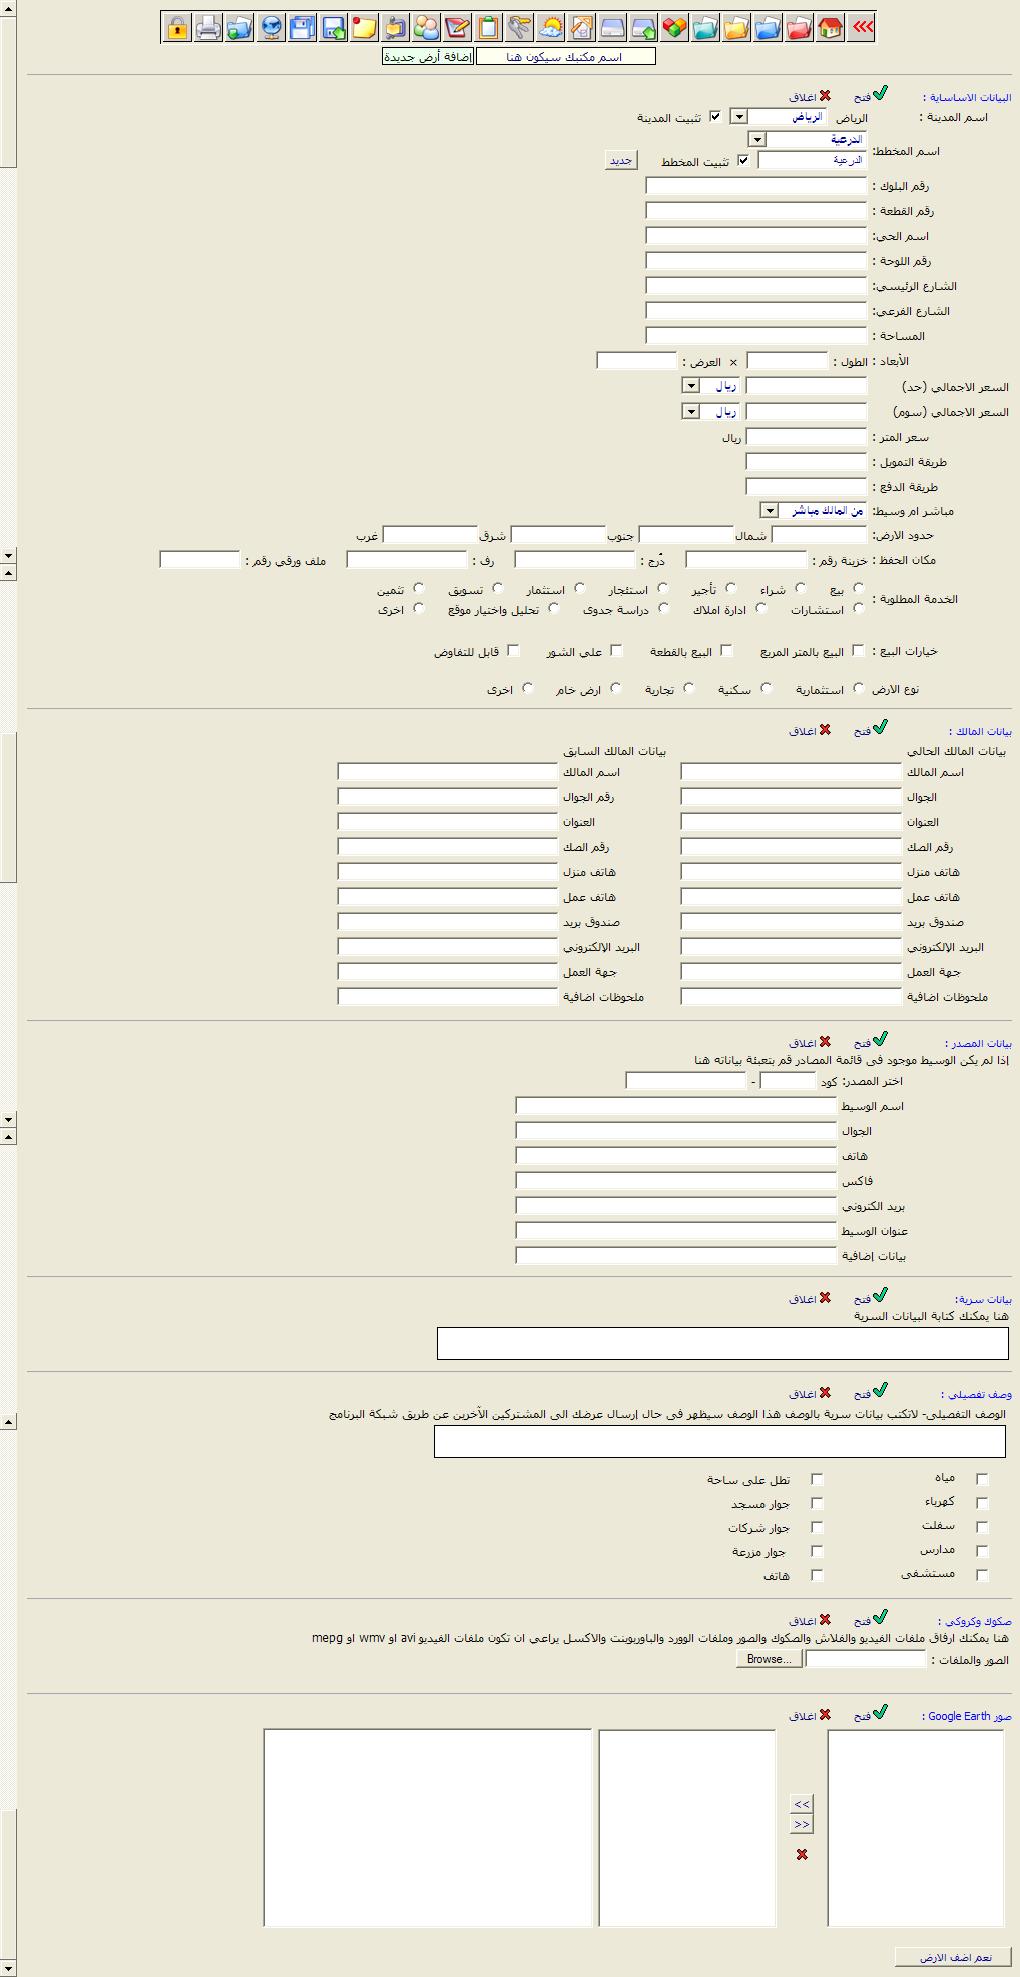Open the اسم المدينة city dropdown
Image resolution: width=1020 pixels, height=1977 pixels.
coord(738,116)
